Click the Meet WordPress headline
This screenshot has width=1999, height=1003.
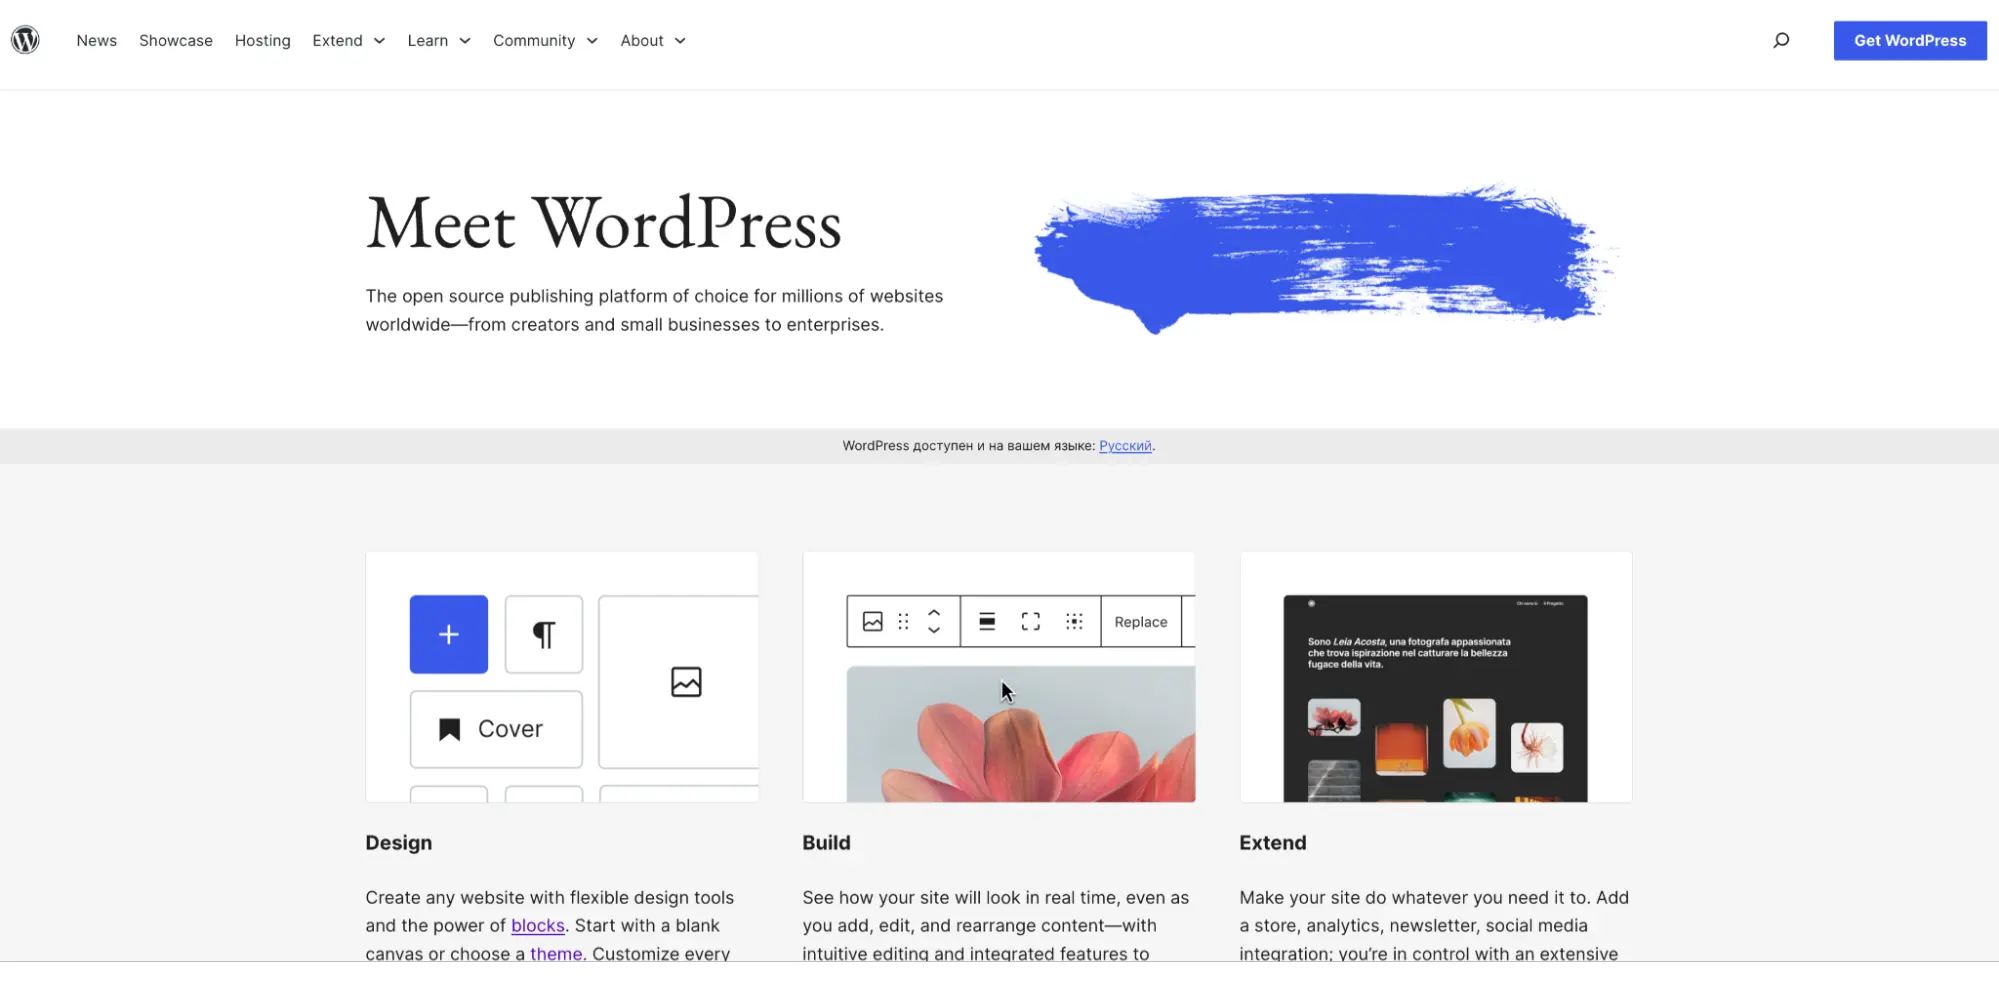pyautogui.click(x=604, y=222)
